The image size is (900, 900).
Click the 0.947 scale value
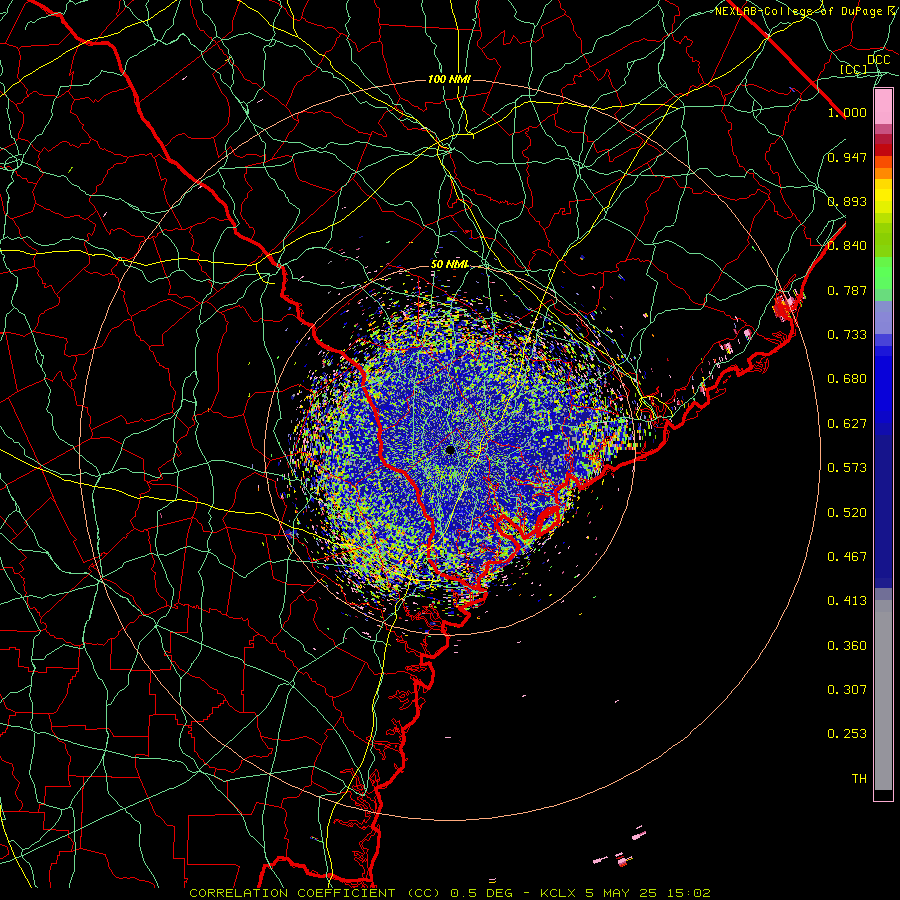point(847,157)
